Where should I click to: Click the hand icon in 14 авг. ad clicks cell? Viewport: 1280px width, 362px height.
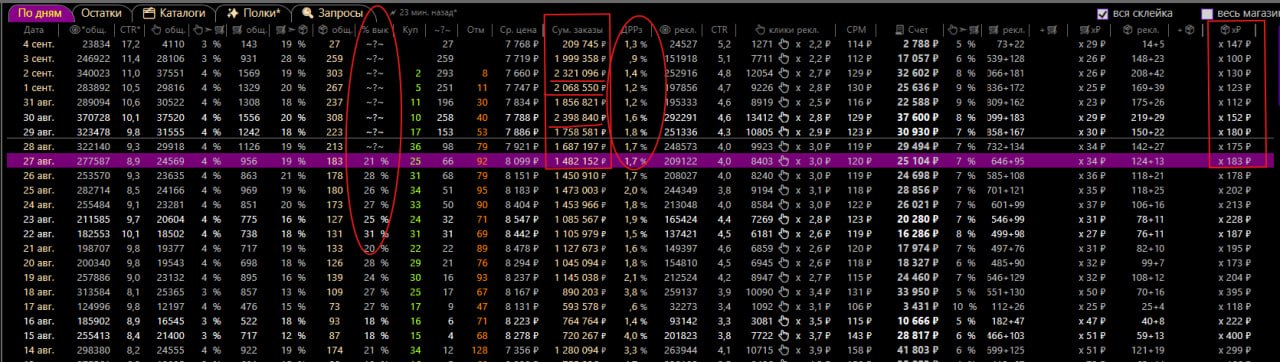click(784, 351)
